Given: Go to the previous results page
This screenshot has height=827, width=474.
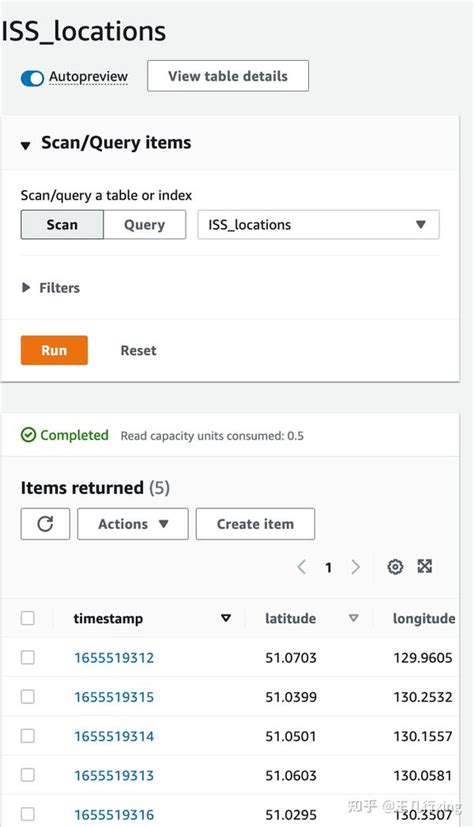Looking at the screenshot, I should pos(302,567).
